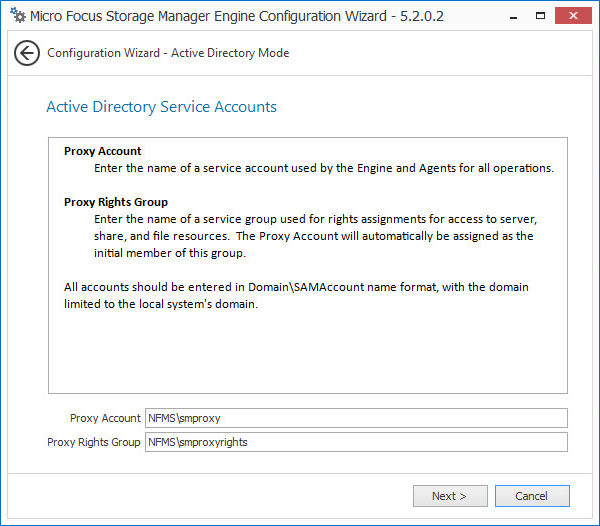Click the gear app icon in title bar
Screen dimensions: 600x526
pos(17,16)
